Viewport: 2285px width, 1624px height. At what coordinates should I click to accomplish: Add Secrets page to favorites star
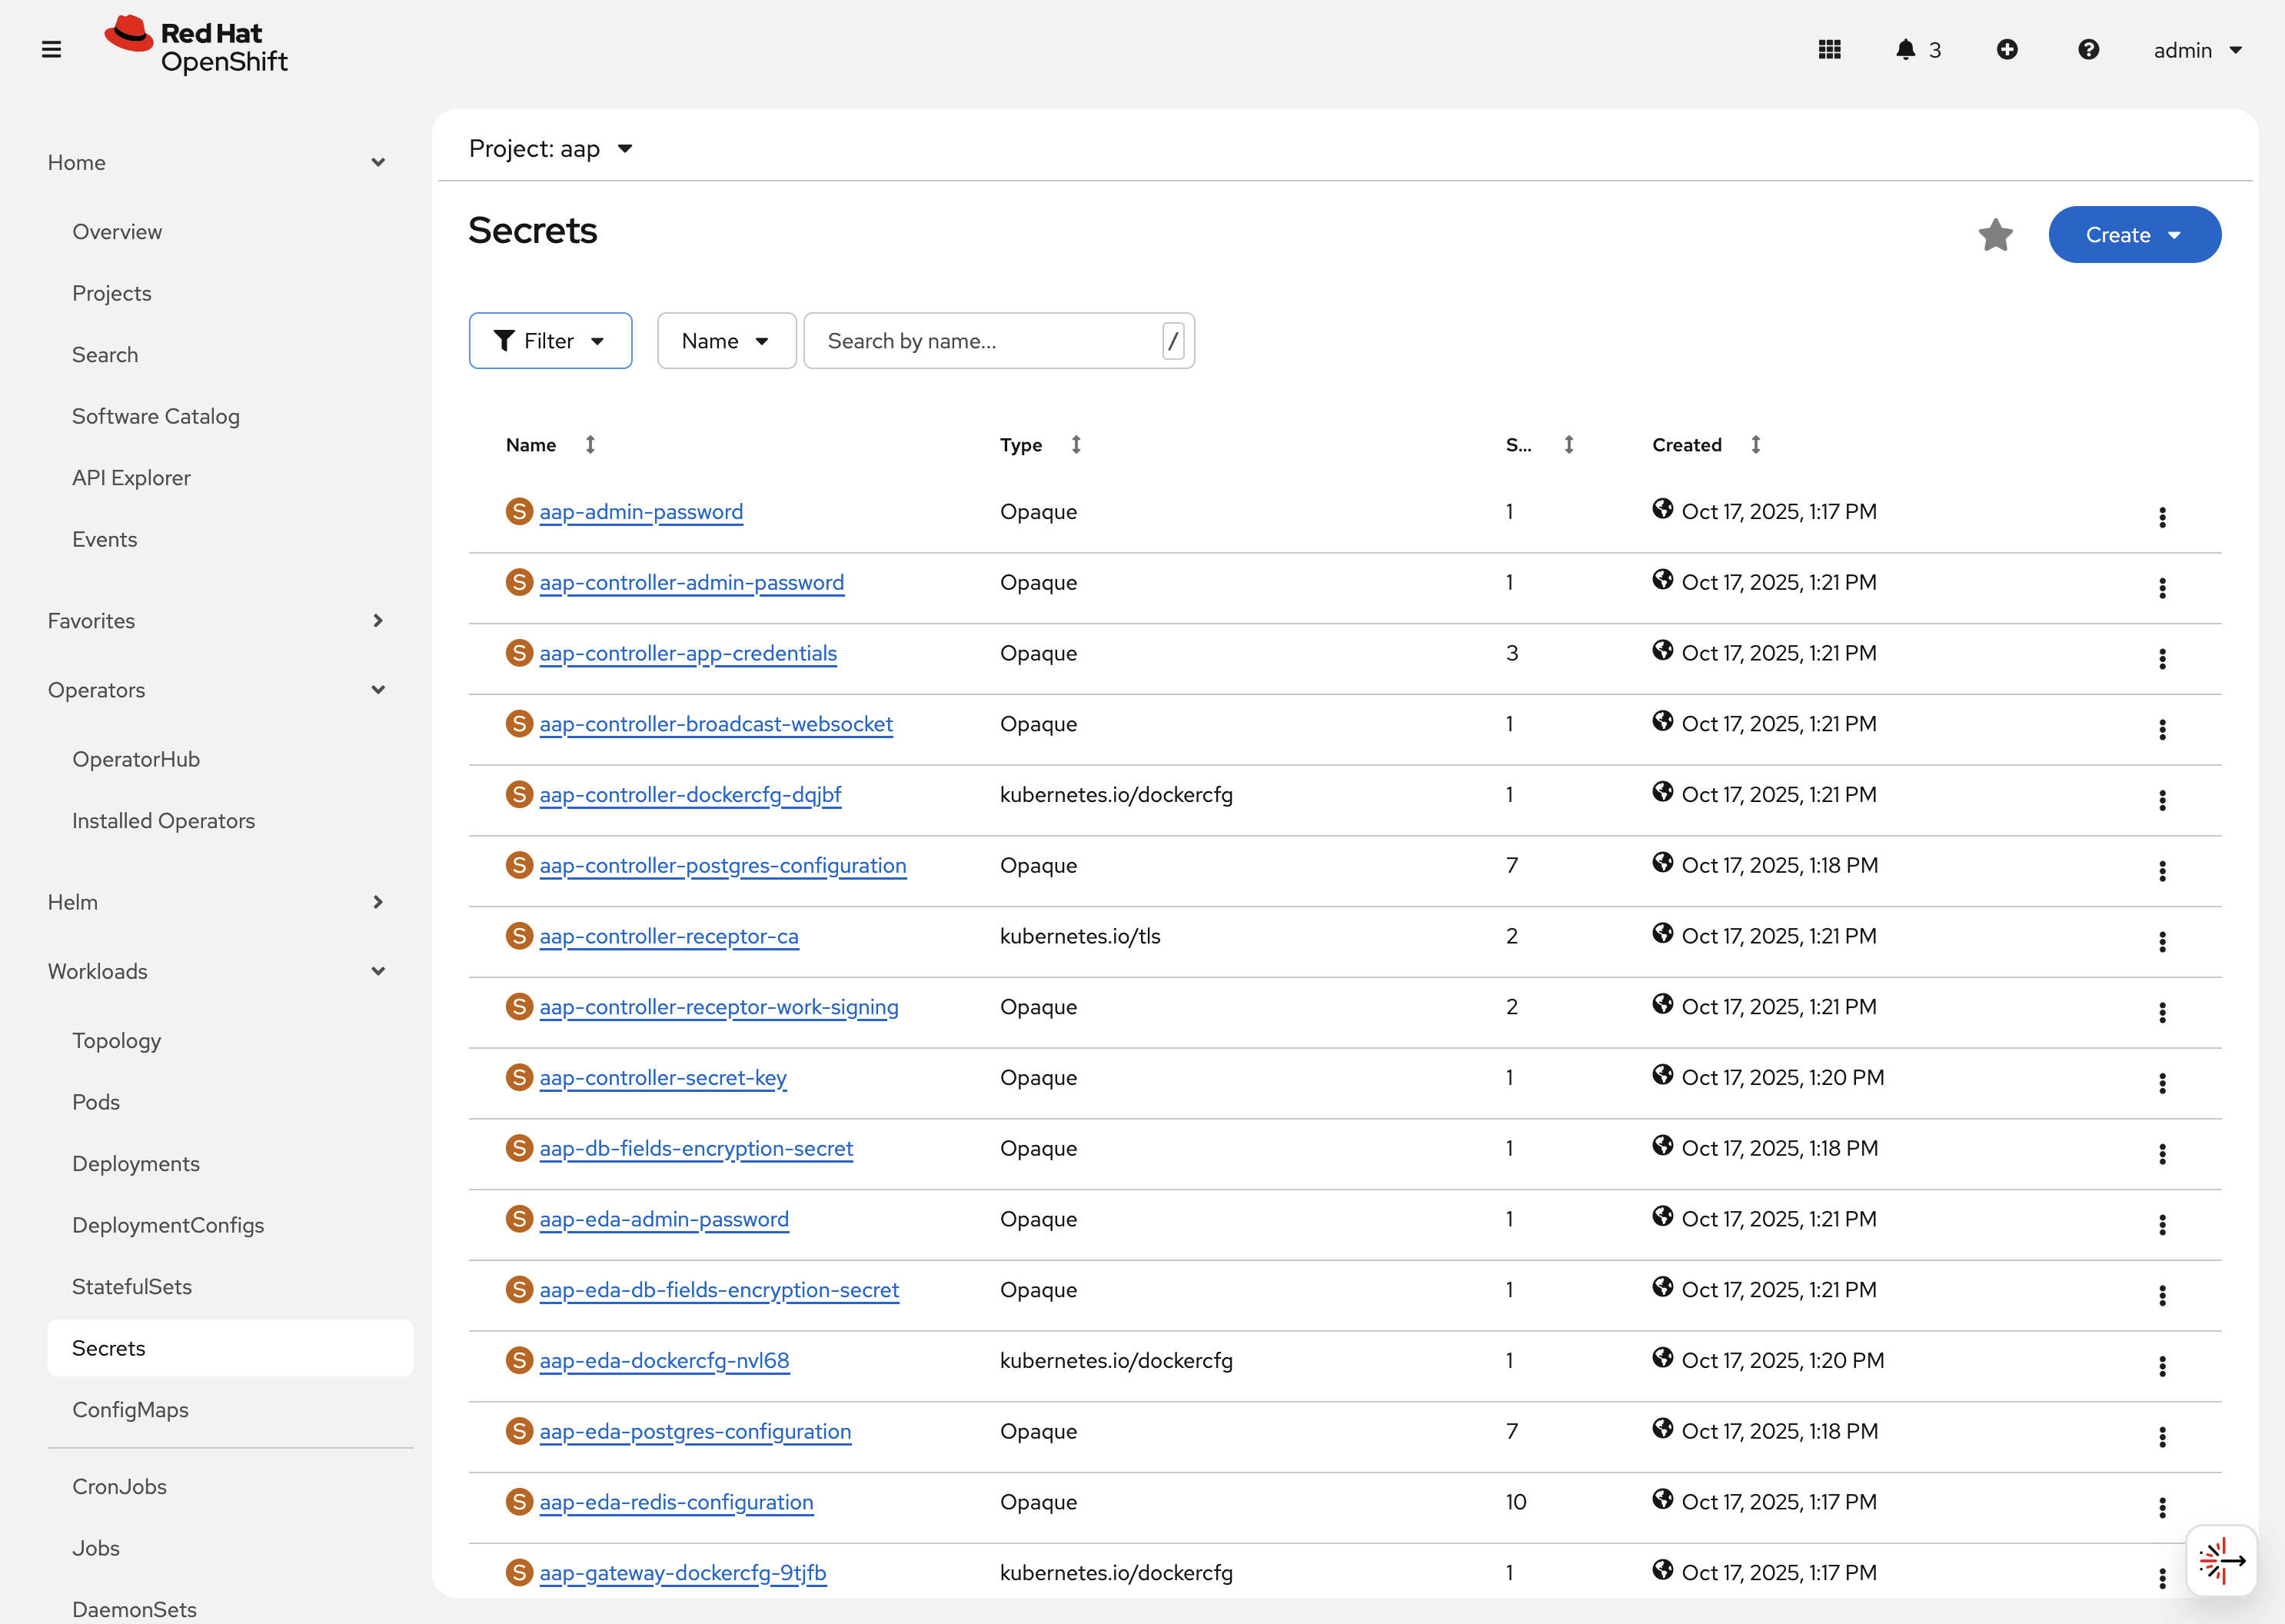coord(1995,235)
